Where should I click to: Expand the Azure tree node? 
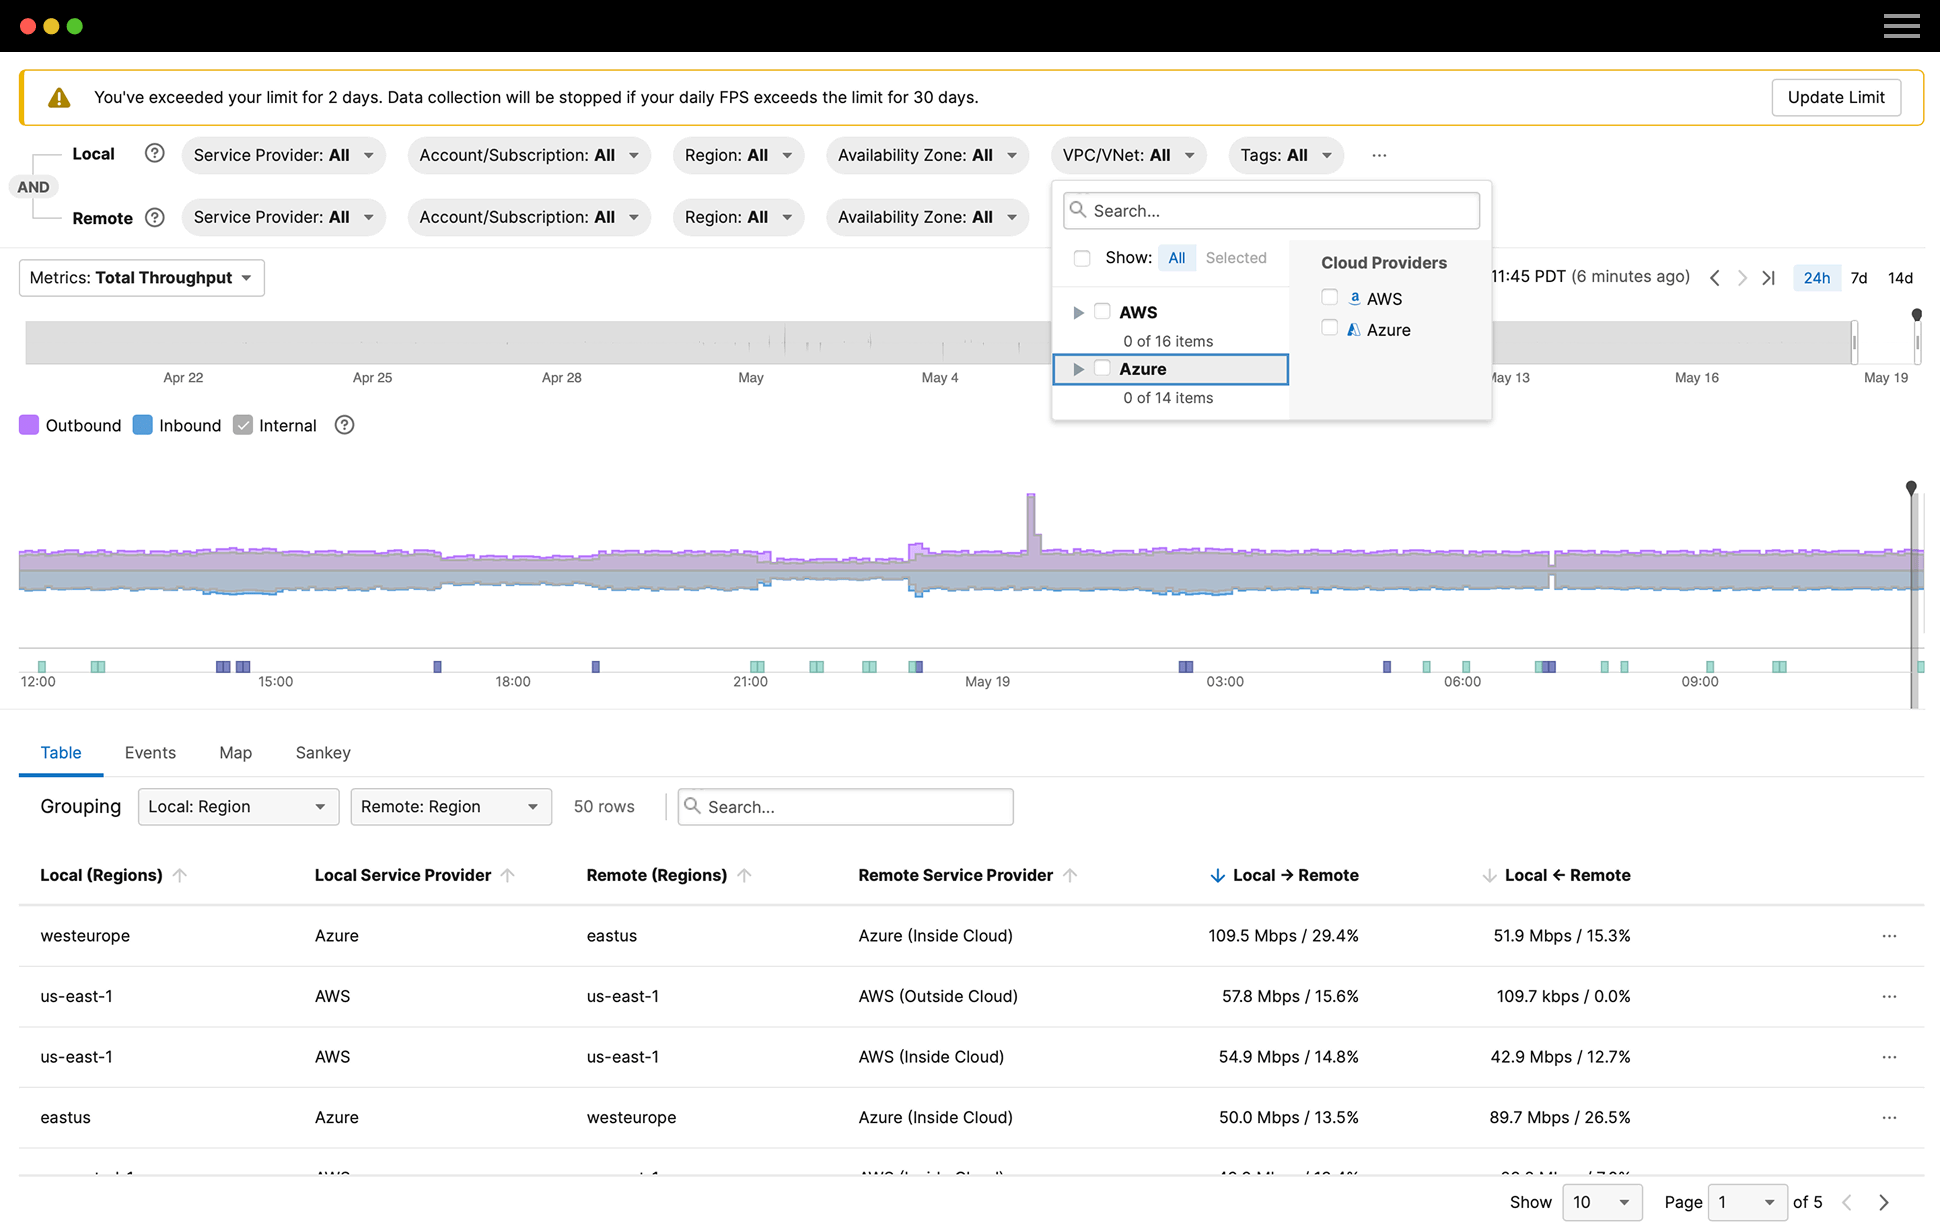[1078, 369]
